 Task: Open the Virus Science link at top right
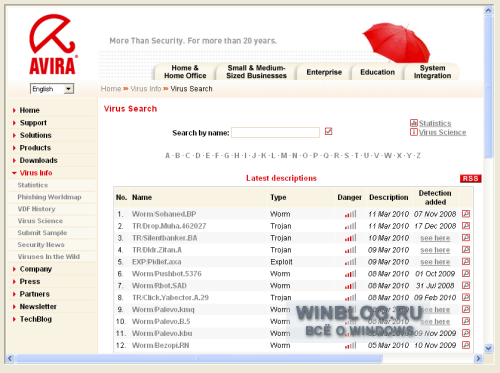coord(443,132)
